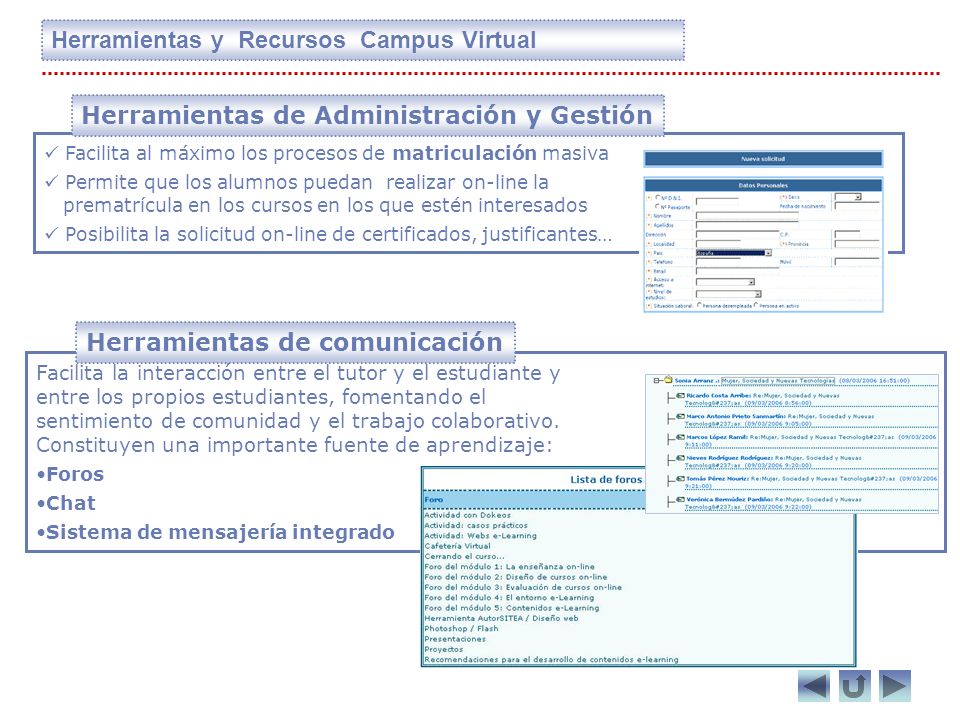This screenshot has width=960, height=720.
Task: Click Herramientas de Administración y Gestión heading
Action: pyautogui.click(x=367, y=115)
